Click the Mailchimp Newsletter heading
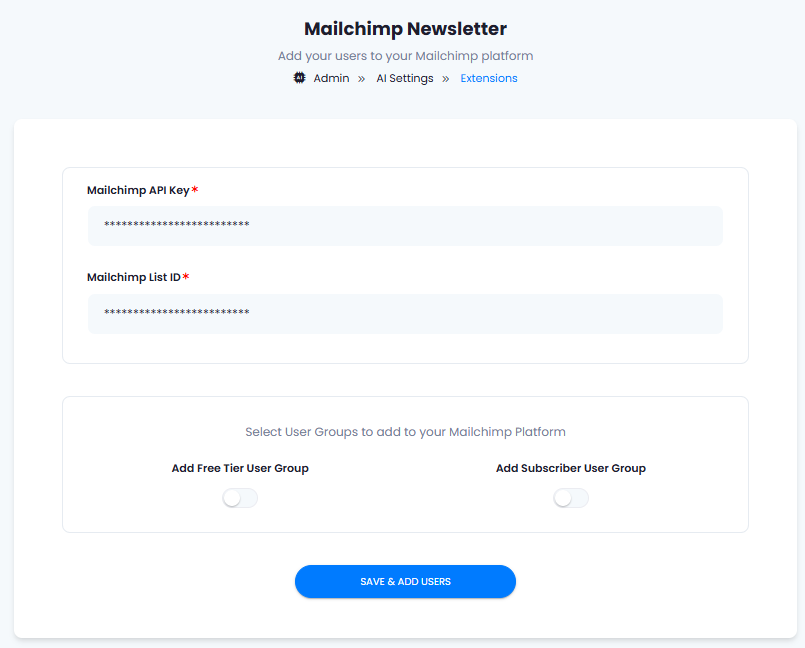This screenshot has height=648, width=805. pos(405,29)
